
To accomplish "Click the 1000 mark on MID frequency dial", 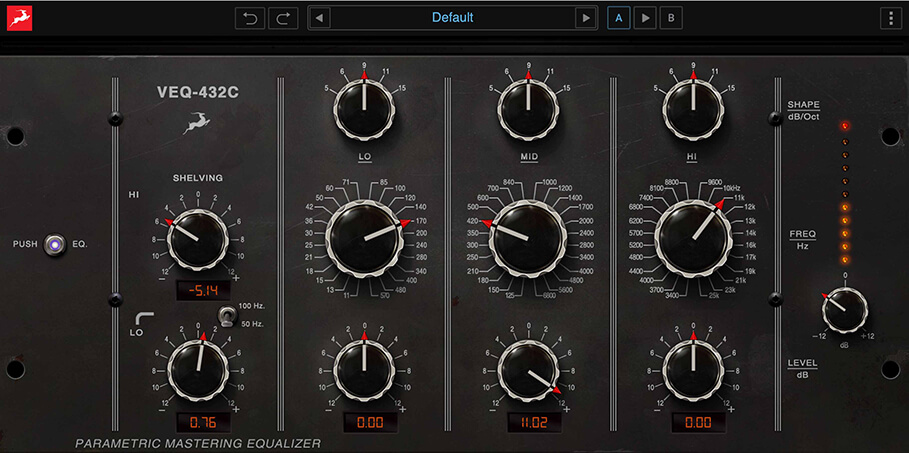I will pyautogui.click(x=550, y=182).
